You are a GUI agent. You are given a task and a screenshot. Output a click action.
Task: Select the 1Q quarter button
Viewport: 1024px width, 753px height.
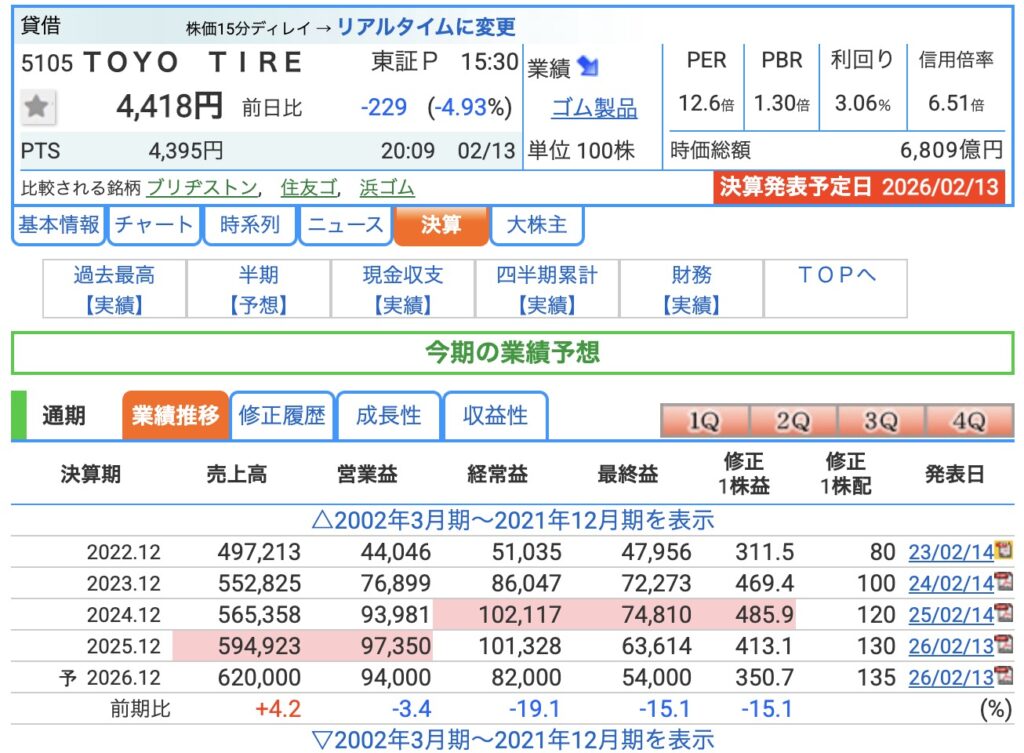[x=704, y=422]
